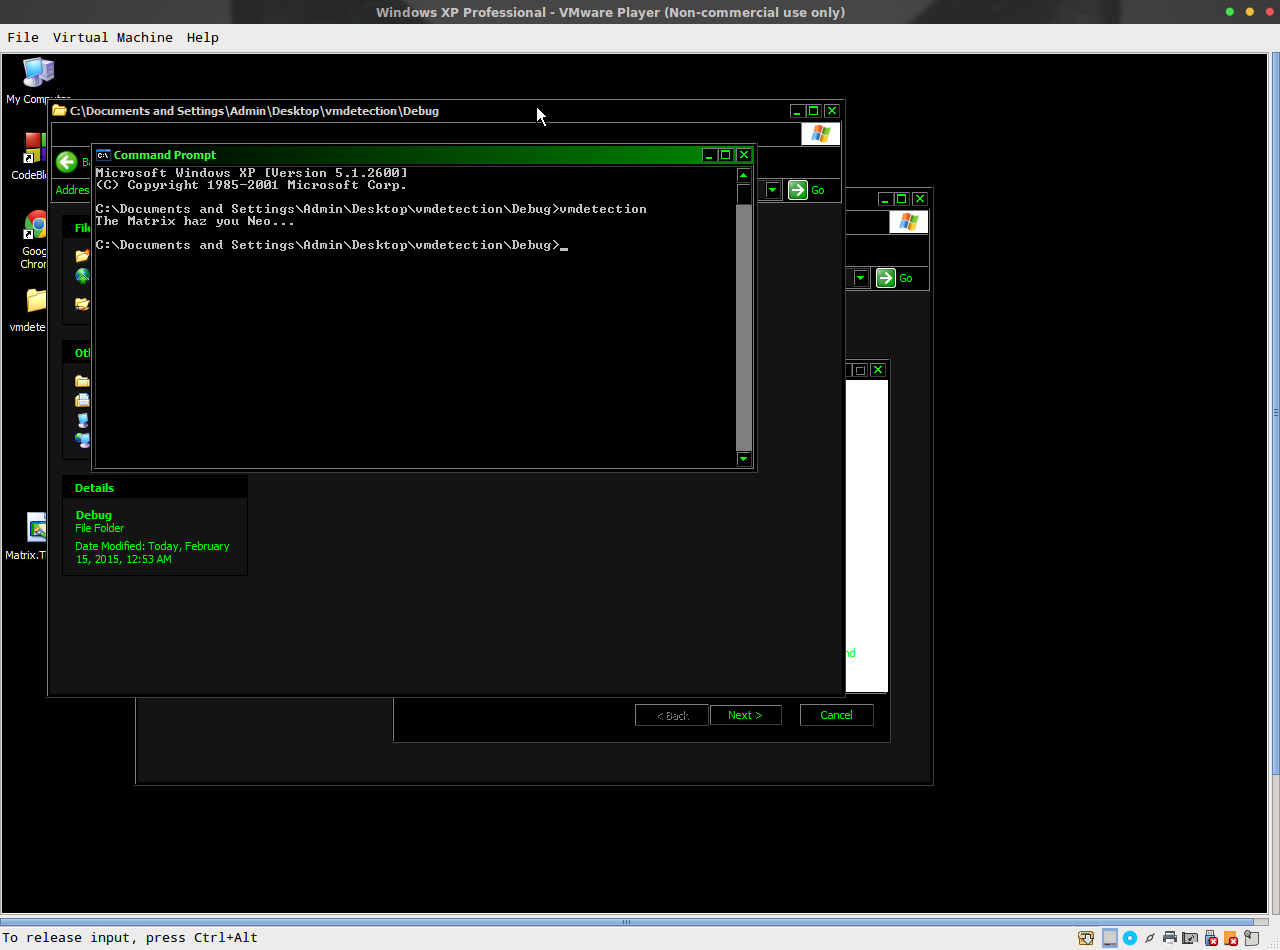
Task: Click Next button in wizard dialog
Action: click(746, 715)
